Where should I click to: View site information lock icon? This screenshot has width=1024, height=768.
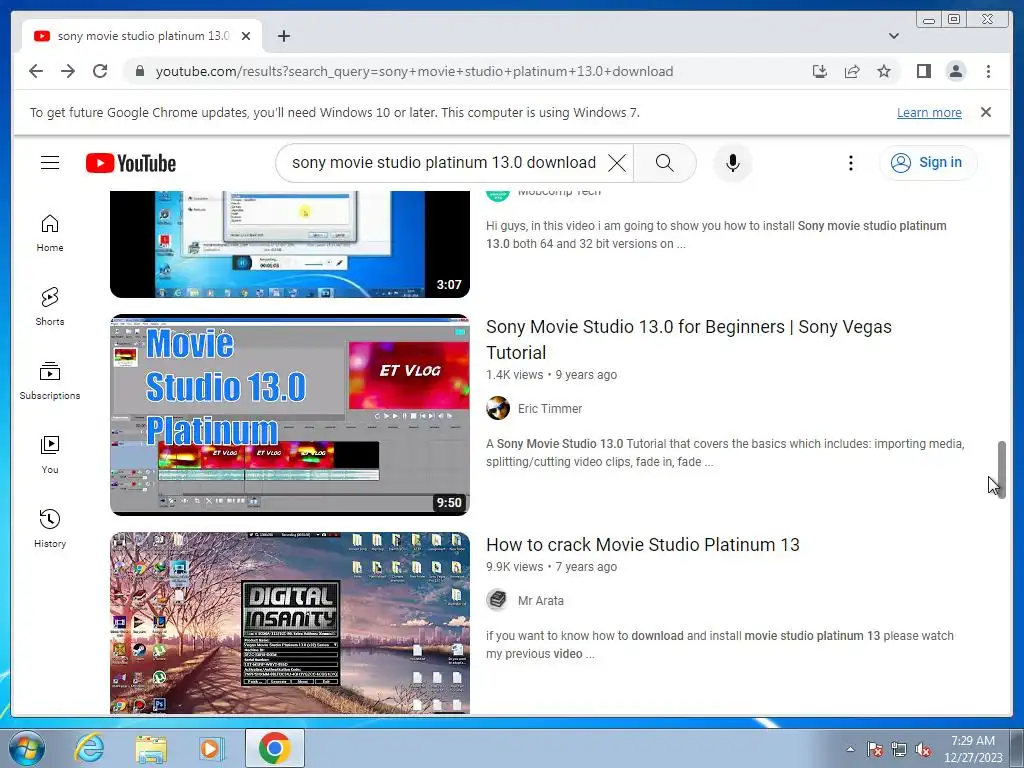pos(139,71)
